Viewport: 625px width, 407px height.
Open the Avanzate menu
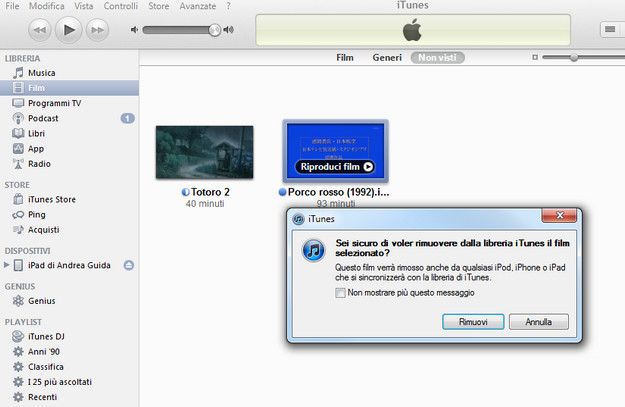(197, 6)
